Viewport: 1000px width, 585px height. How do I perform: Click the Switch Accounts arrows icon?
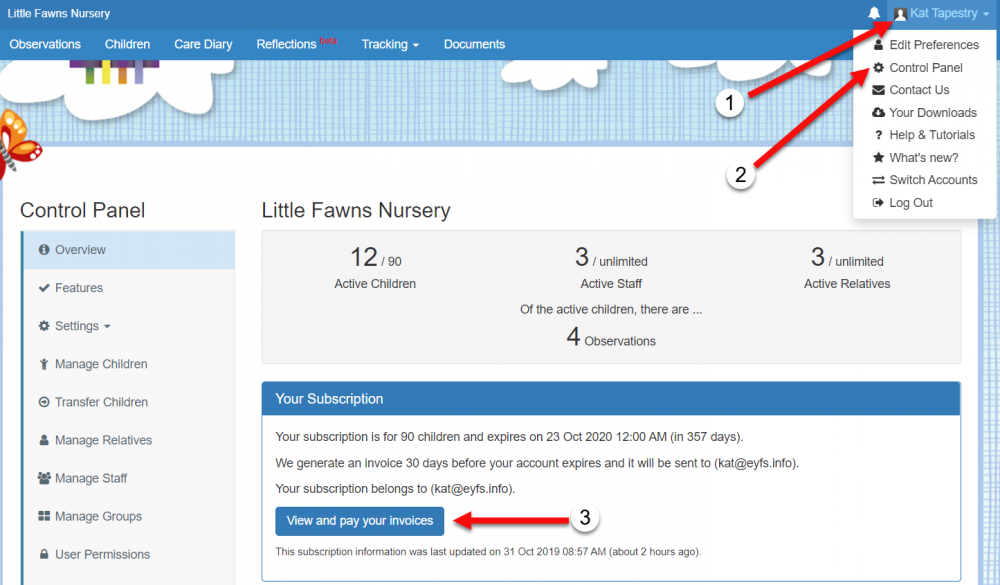[879, 180]
